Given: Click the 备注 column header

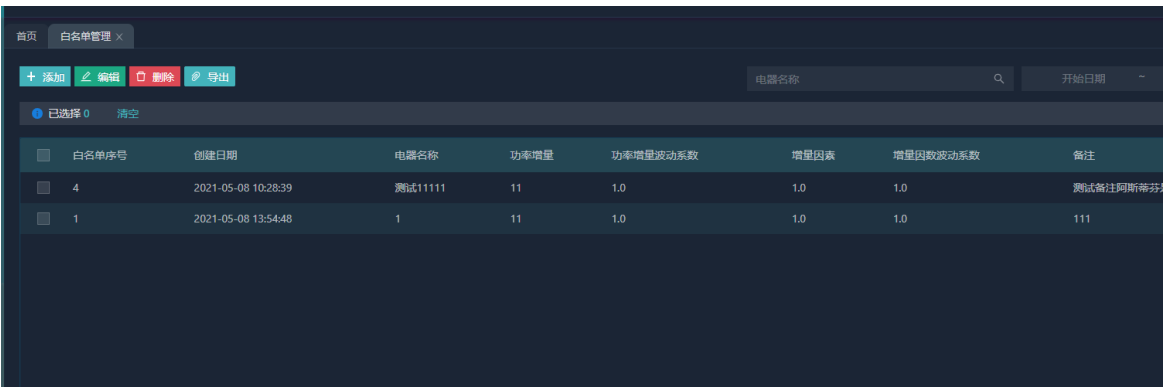Looking at the screenshot, I should pyautogui.click(x=1084, y=156).
